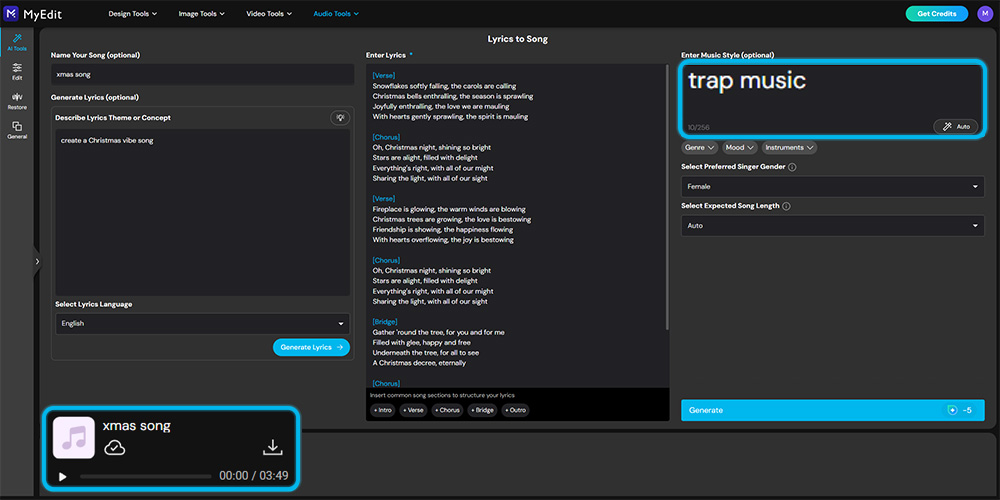The height and width of the screenshot is (500, 1000).
Task: Click the 00:00 / 03:49 time display
Action: click(x=254, y=476)
